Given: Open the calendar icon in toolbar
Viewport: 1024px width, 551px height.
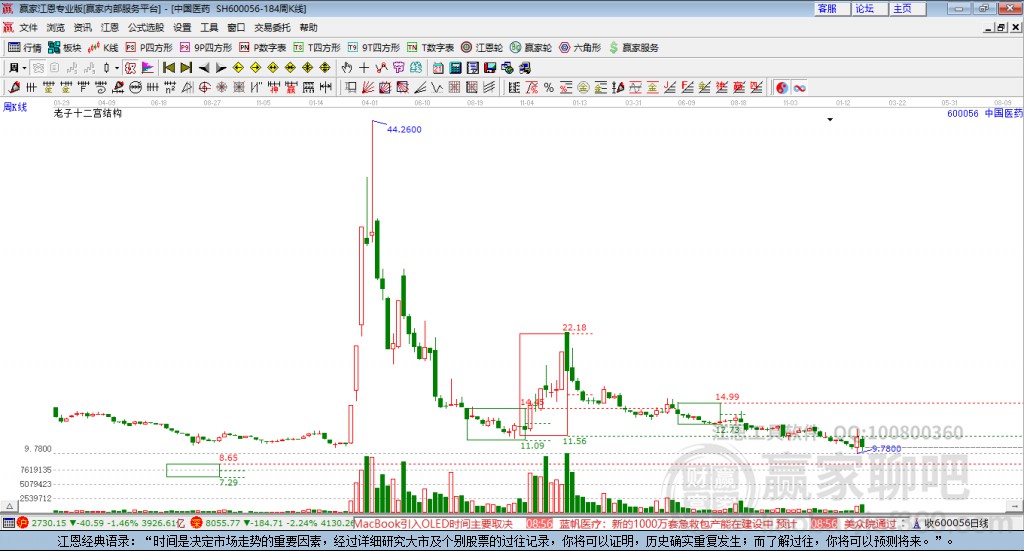Looking at the screenshot, I should [438, 68].
